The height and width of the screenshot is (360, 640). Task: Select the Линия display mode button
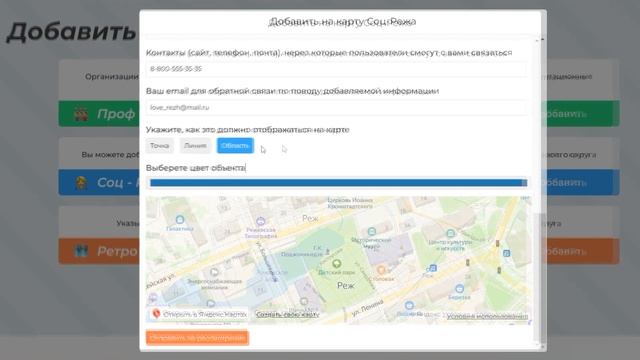coord(195,146)
